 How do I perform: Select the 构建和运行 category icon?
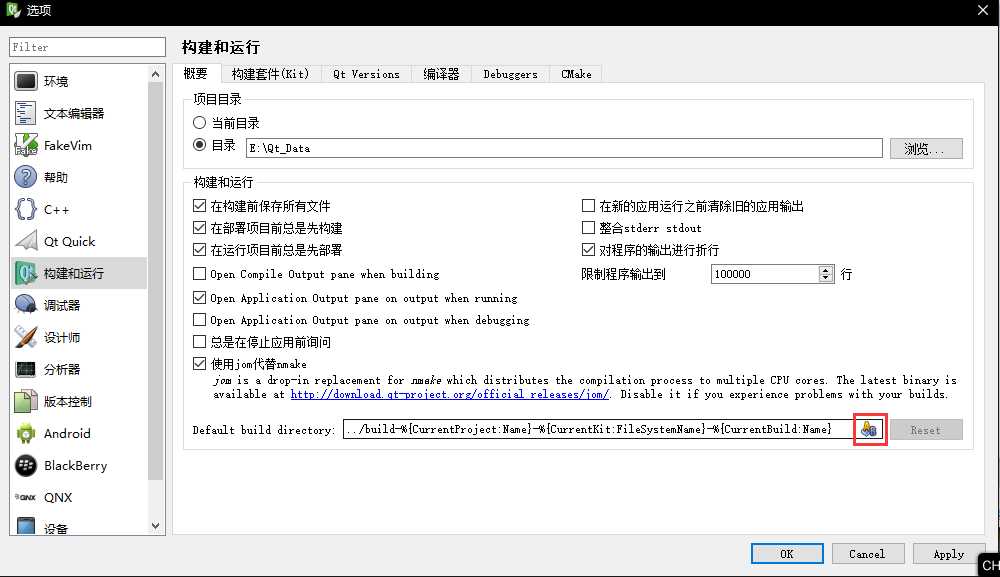tap(26, 273)
